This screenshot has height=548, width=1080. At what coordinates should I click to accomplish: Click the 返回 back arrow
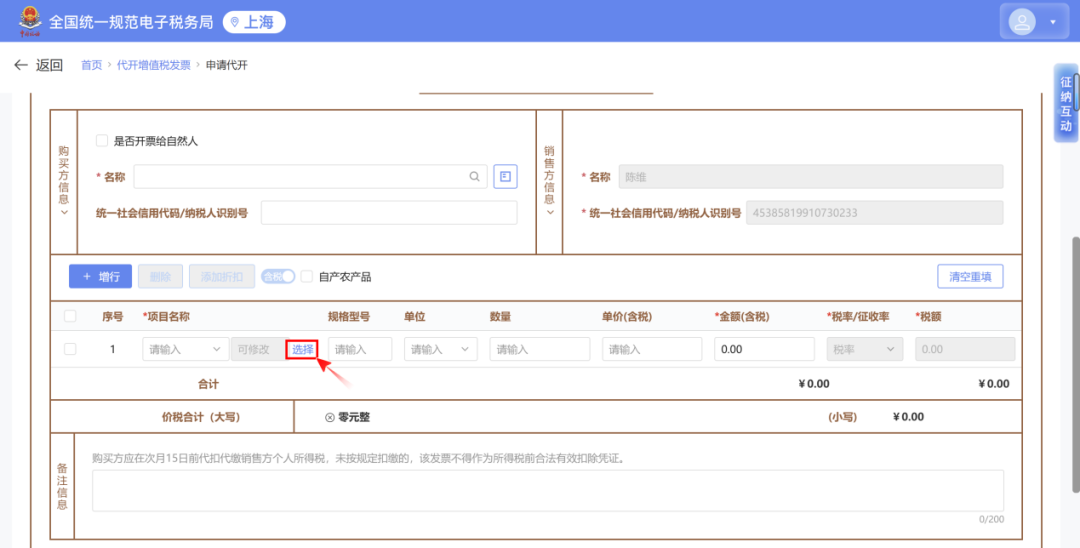point(21,65)
